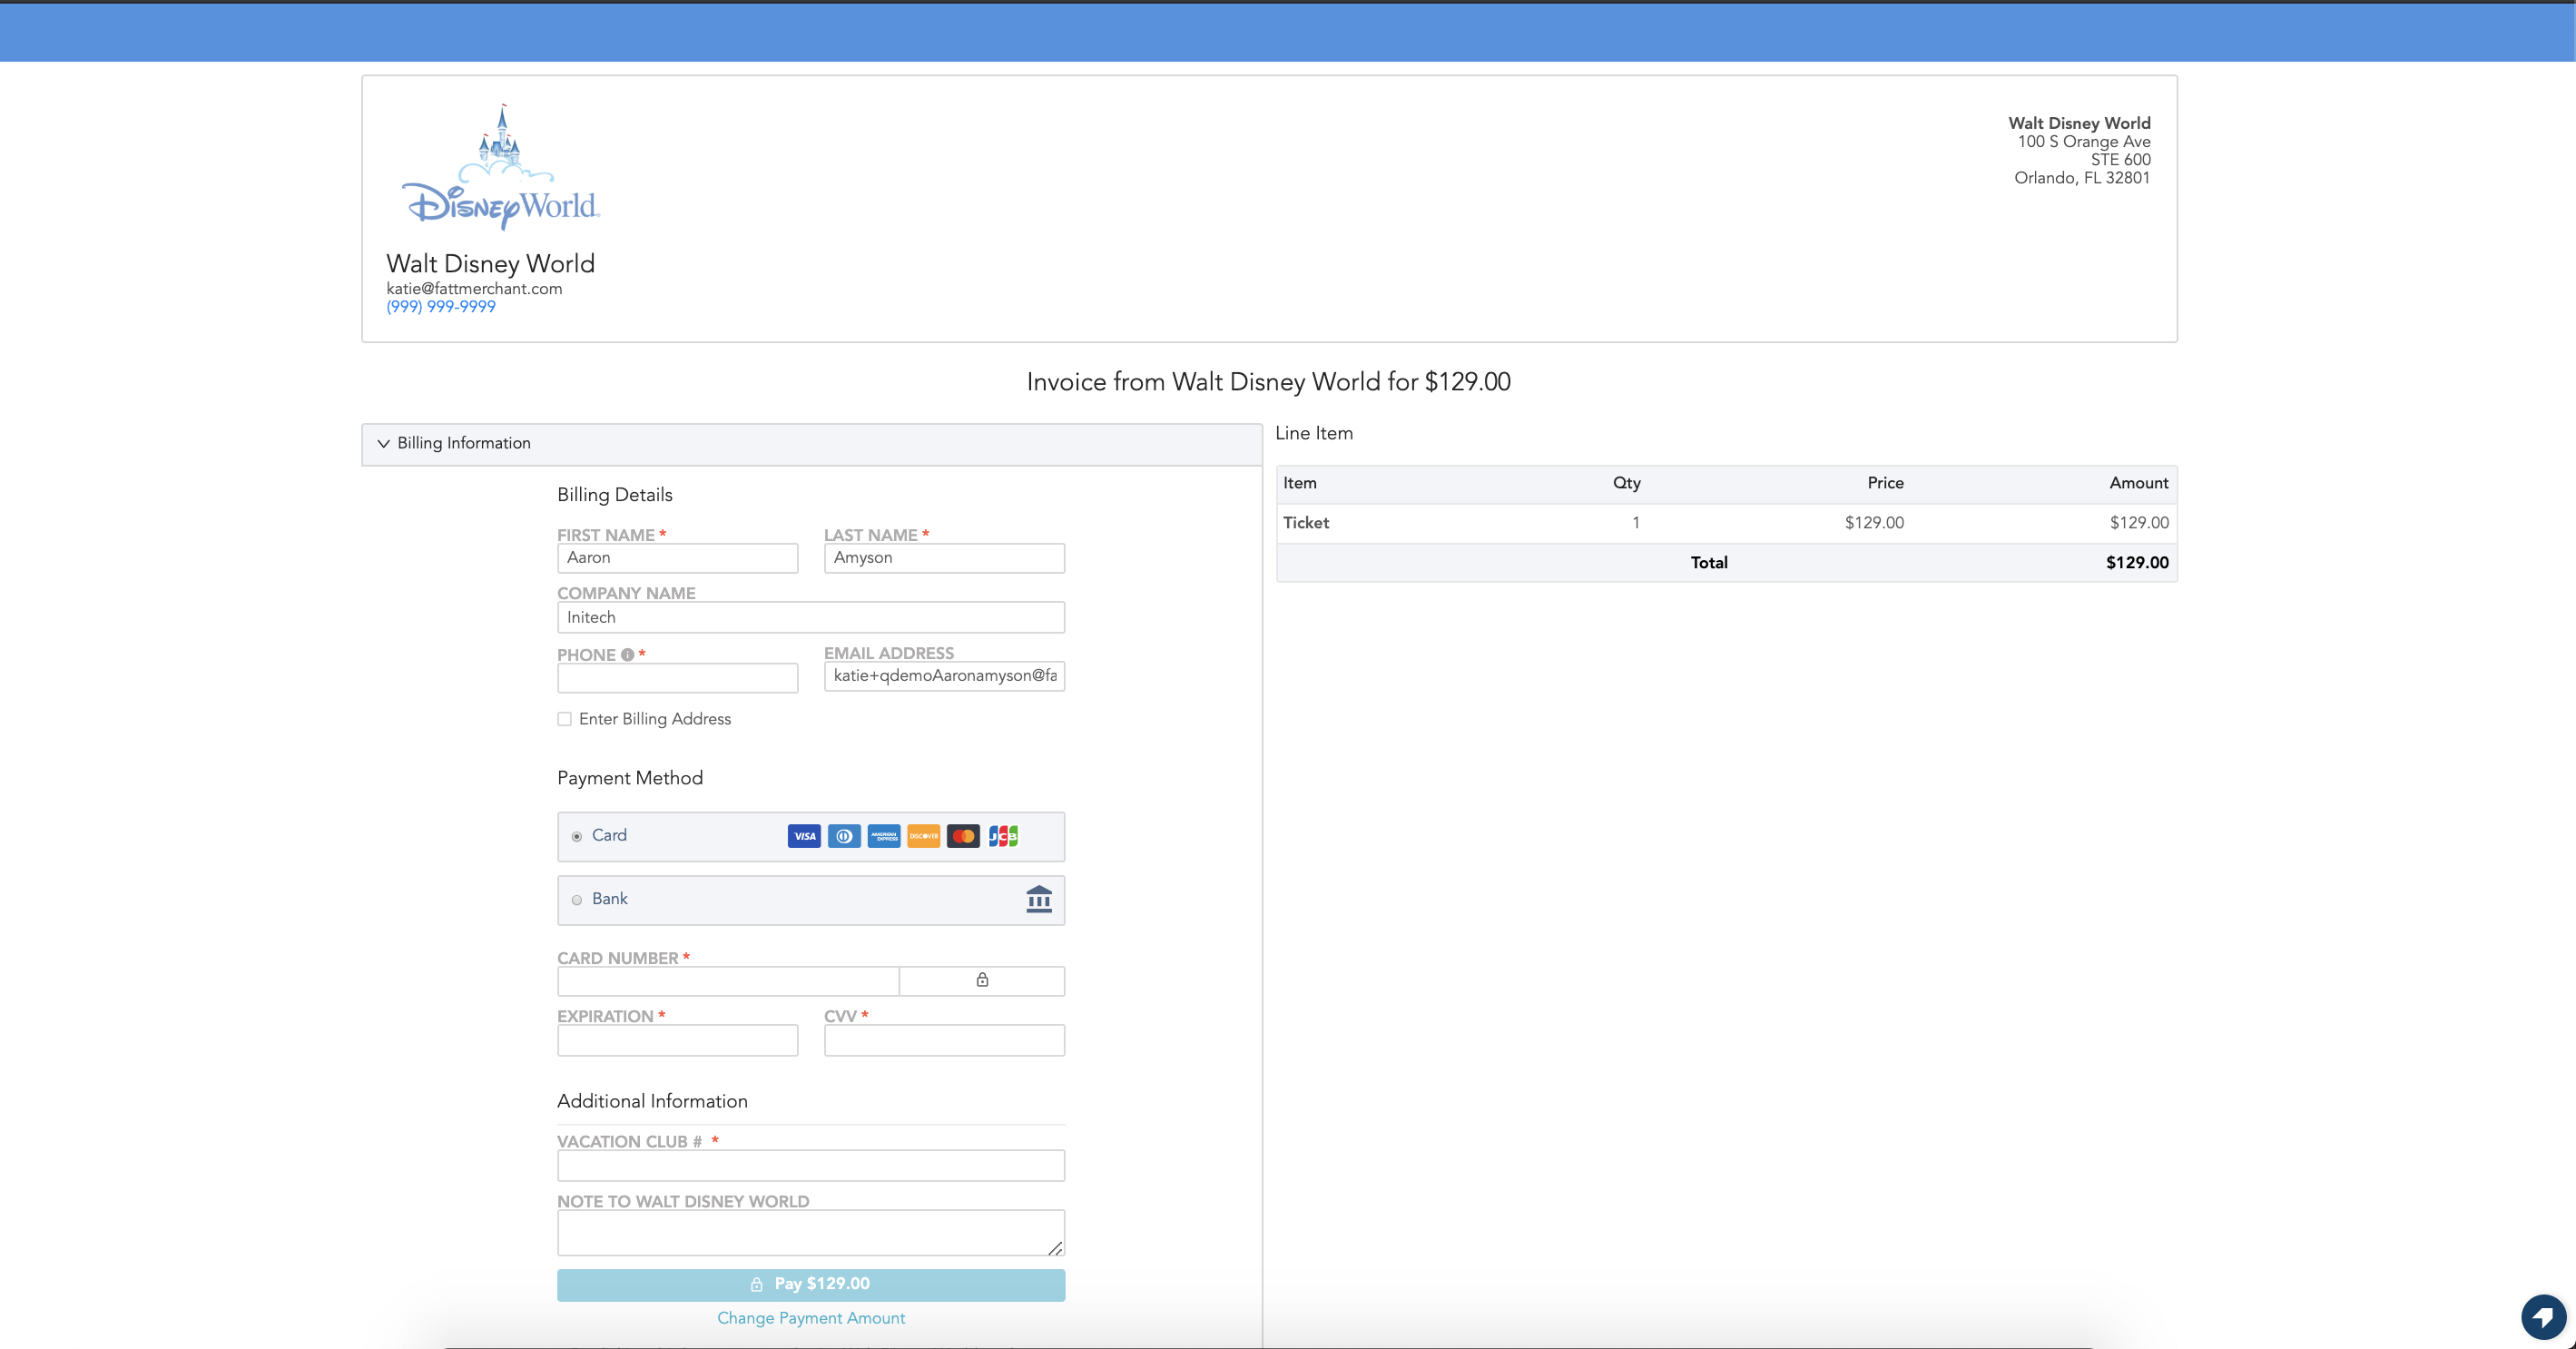Screen dimensions: 2576x1349
Task: Open the chat bubble widget
Action: click(2543, 1317)
